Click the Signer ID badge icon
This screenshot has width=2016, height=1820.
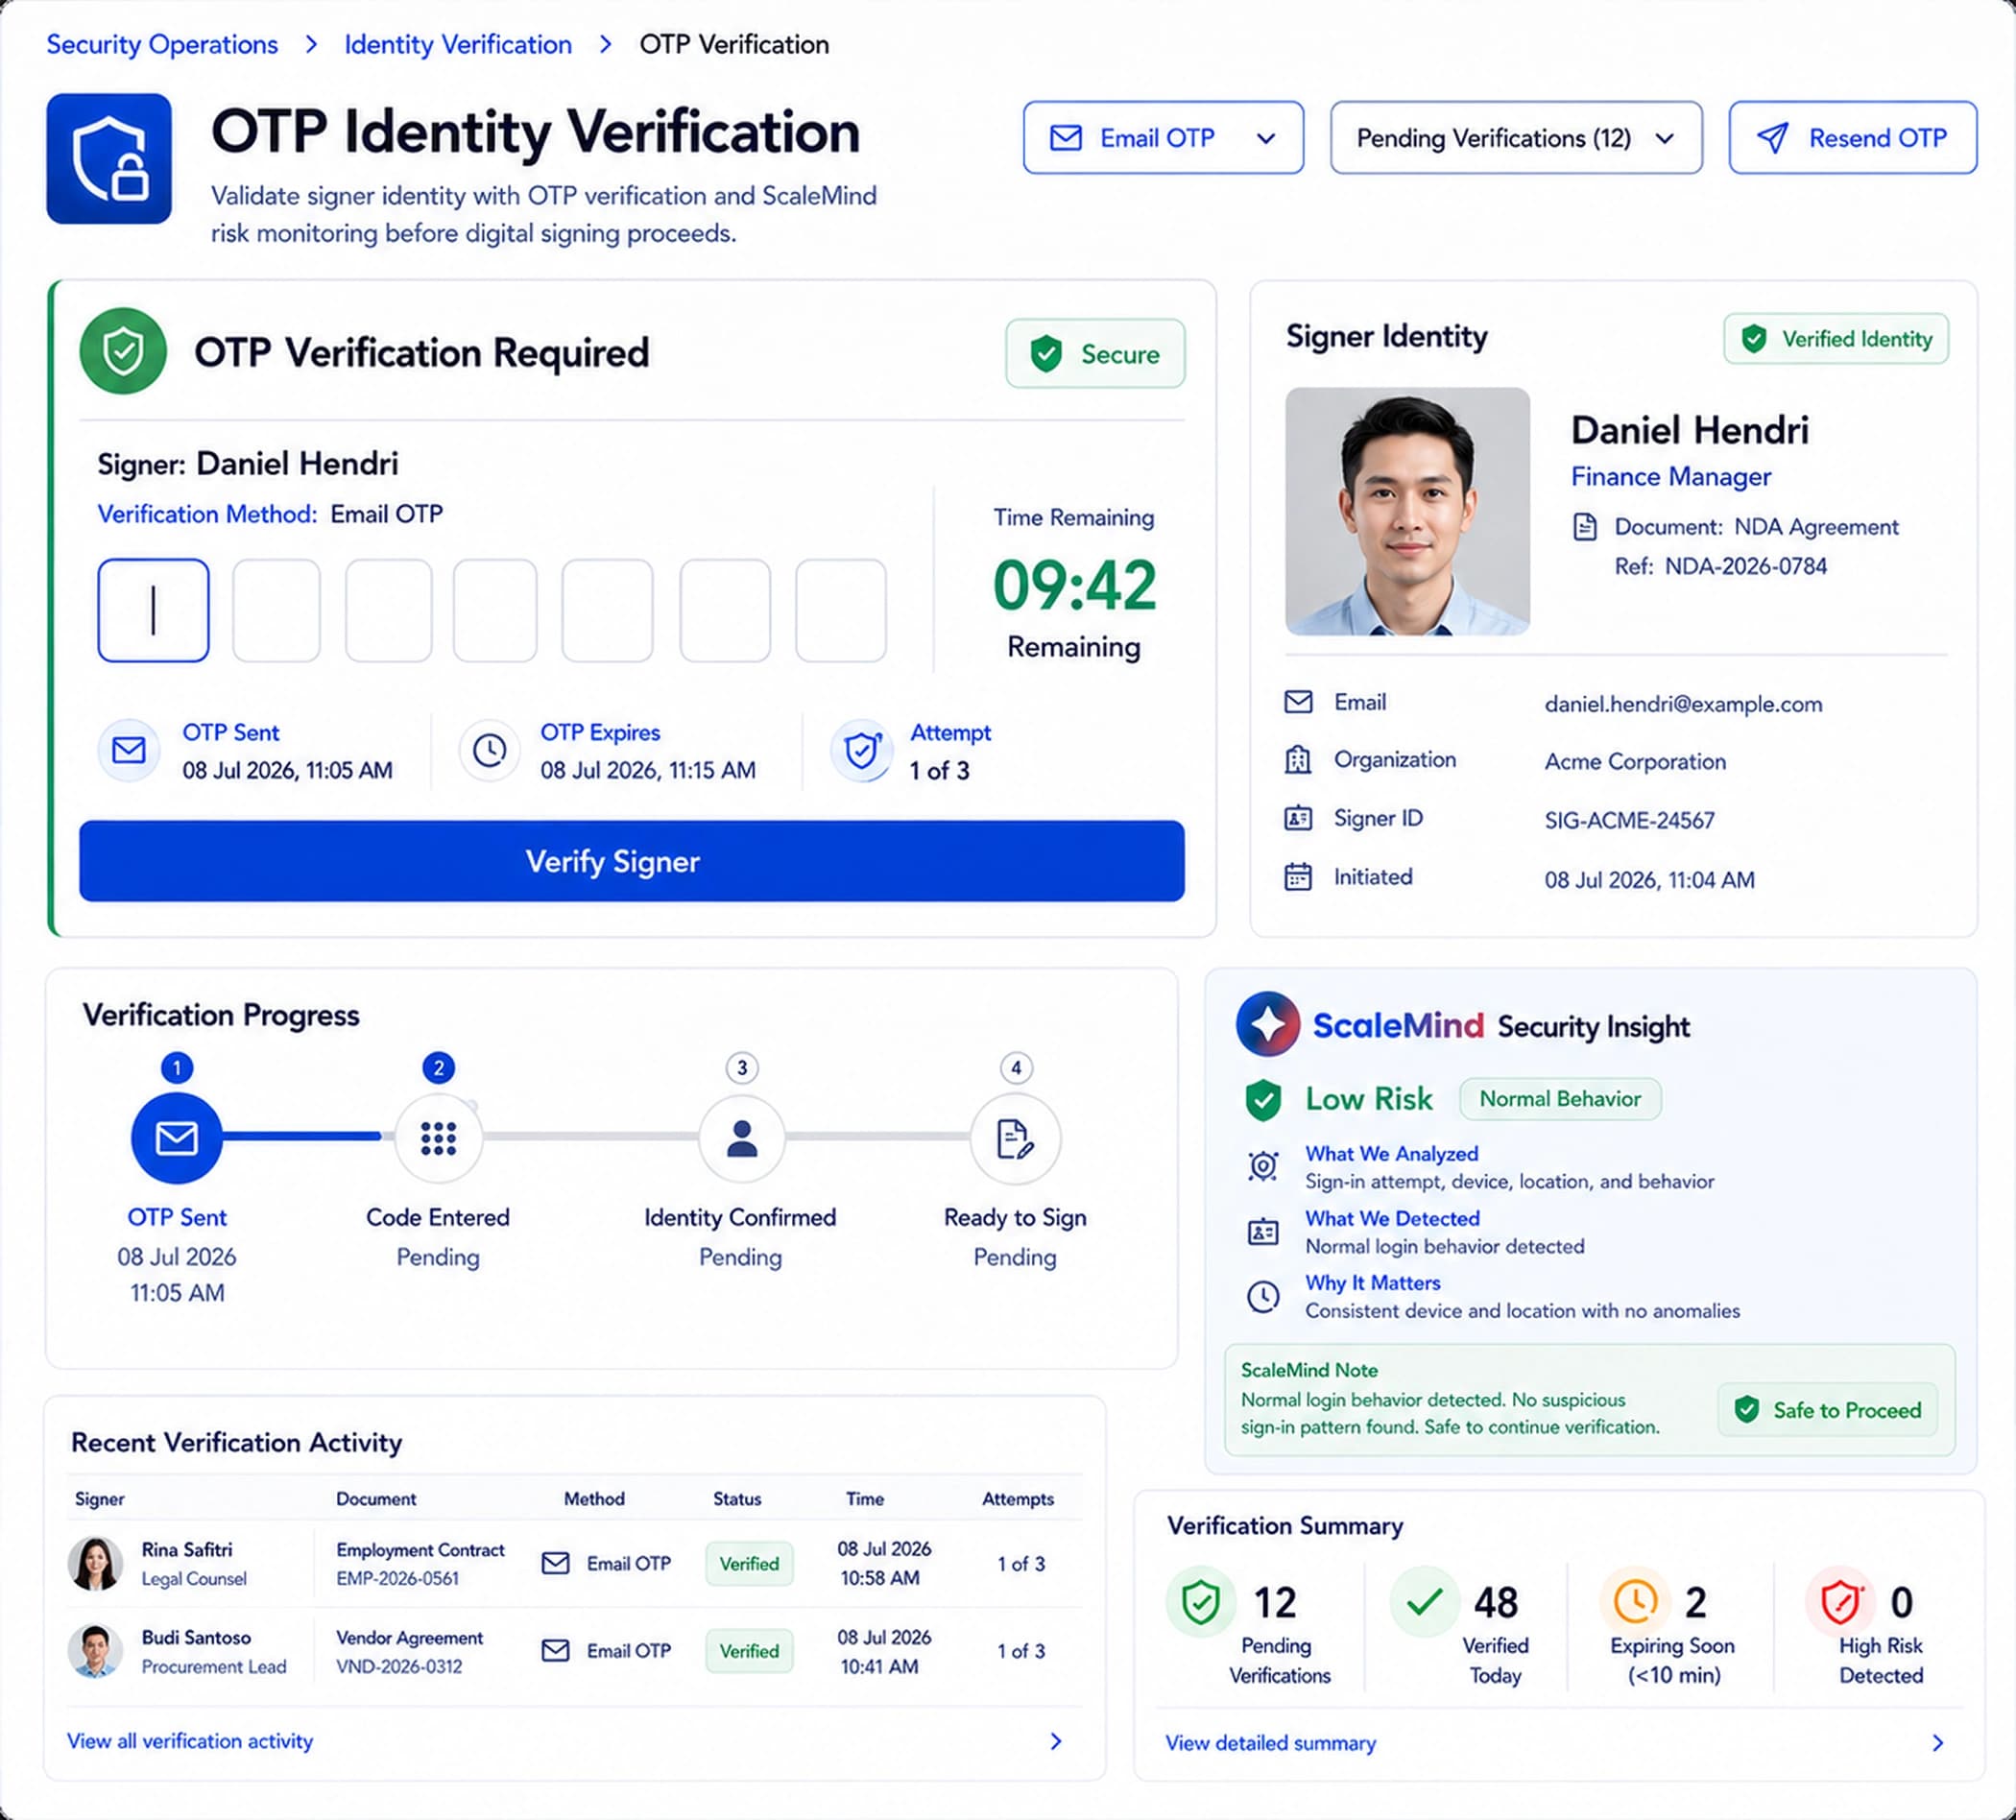[x=1298, y=818]
